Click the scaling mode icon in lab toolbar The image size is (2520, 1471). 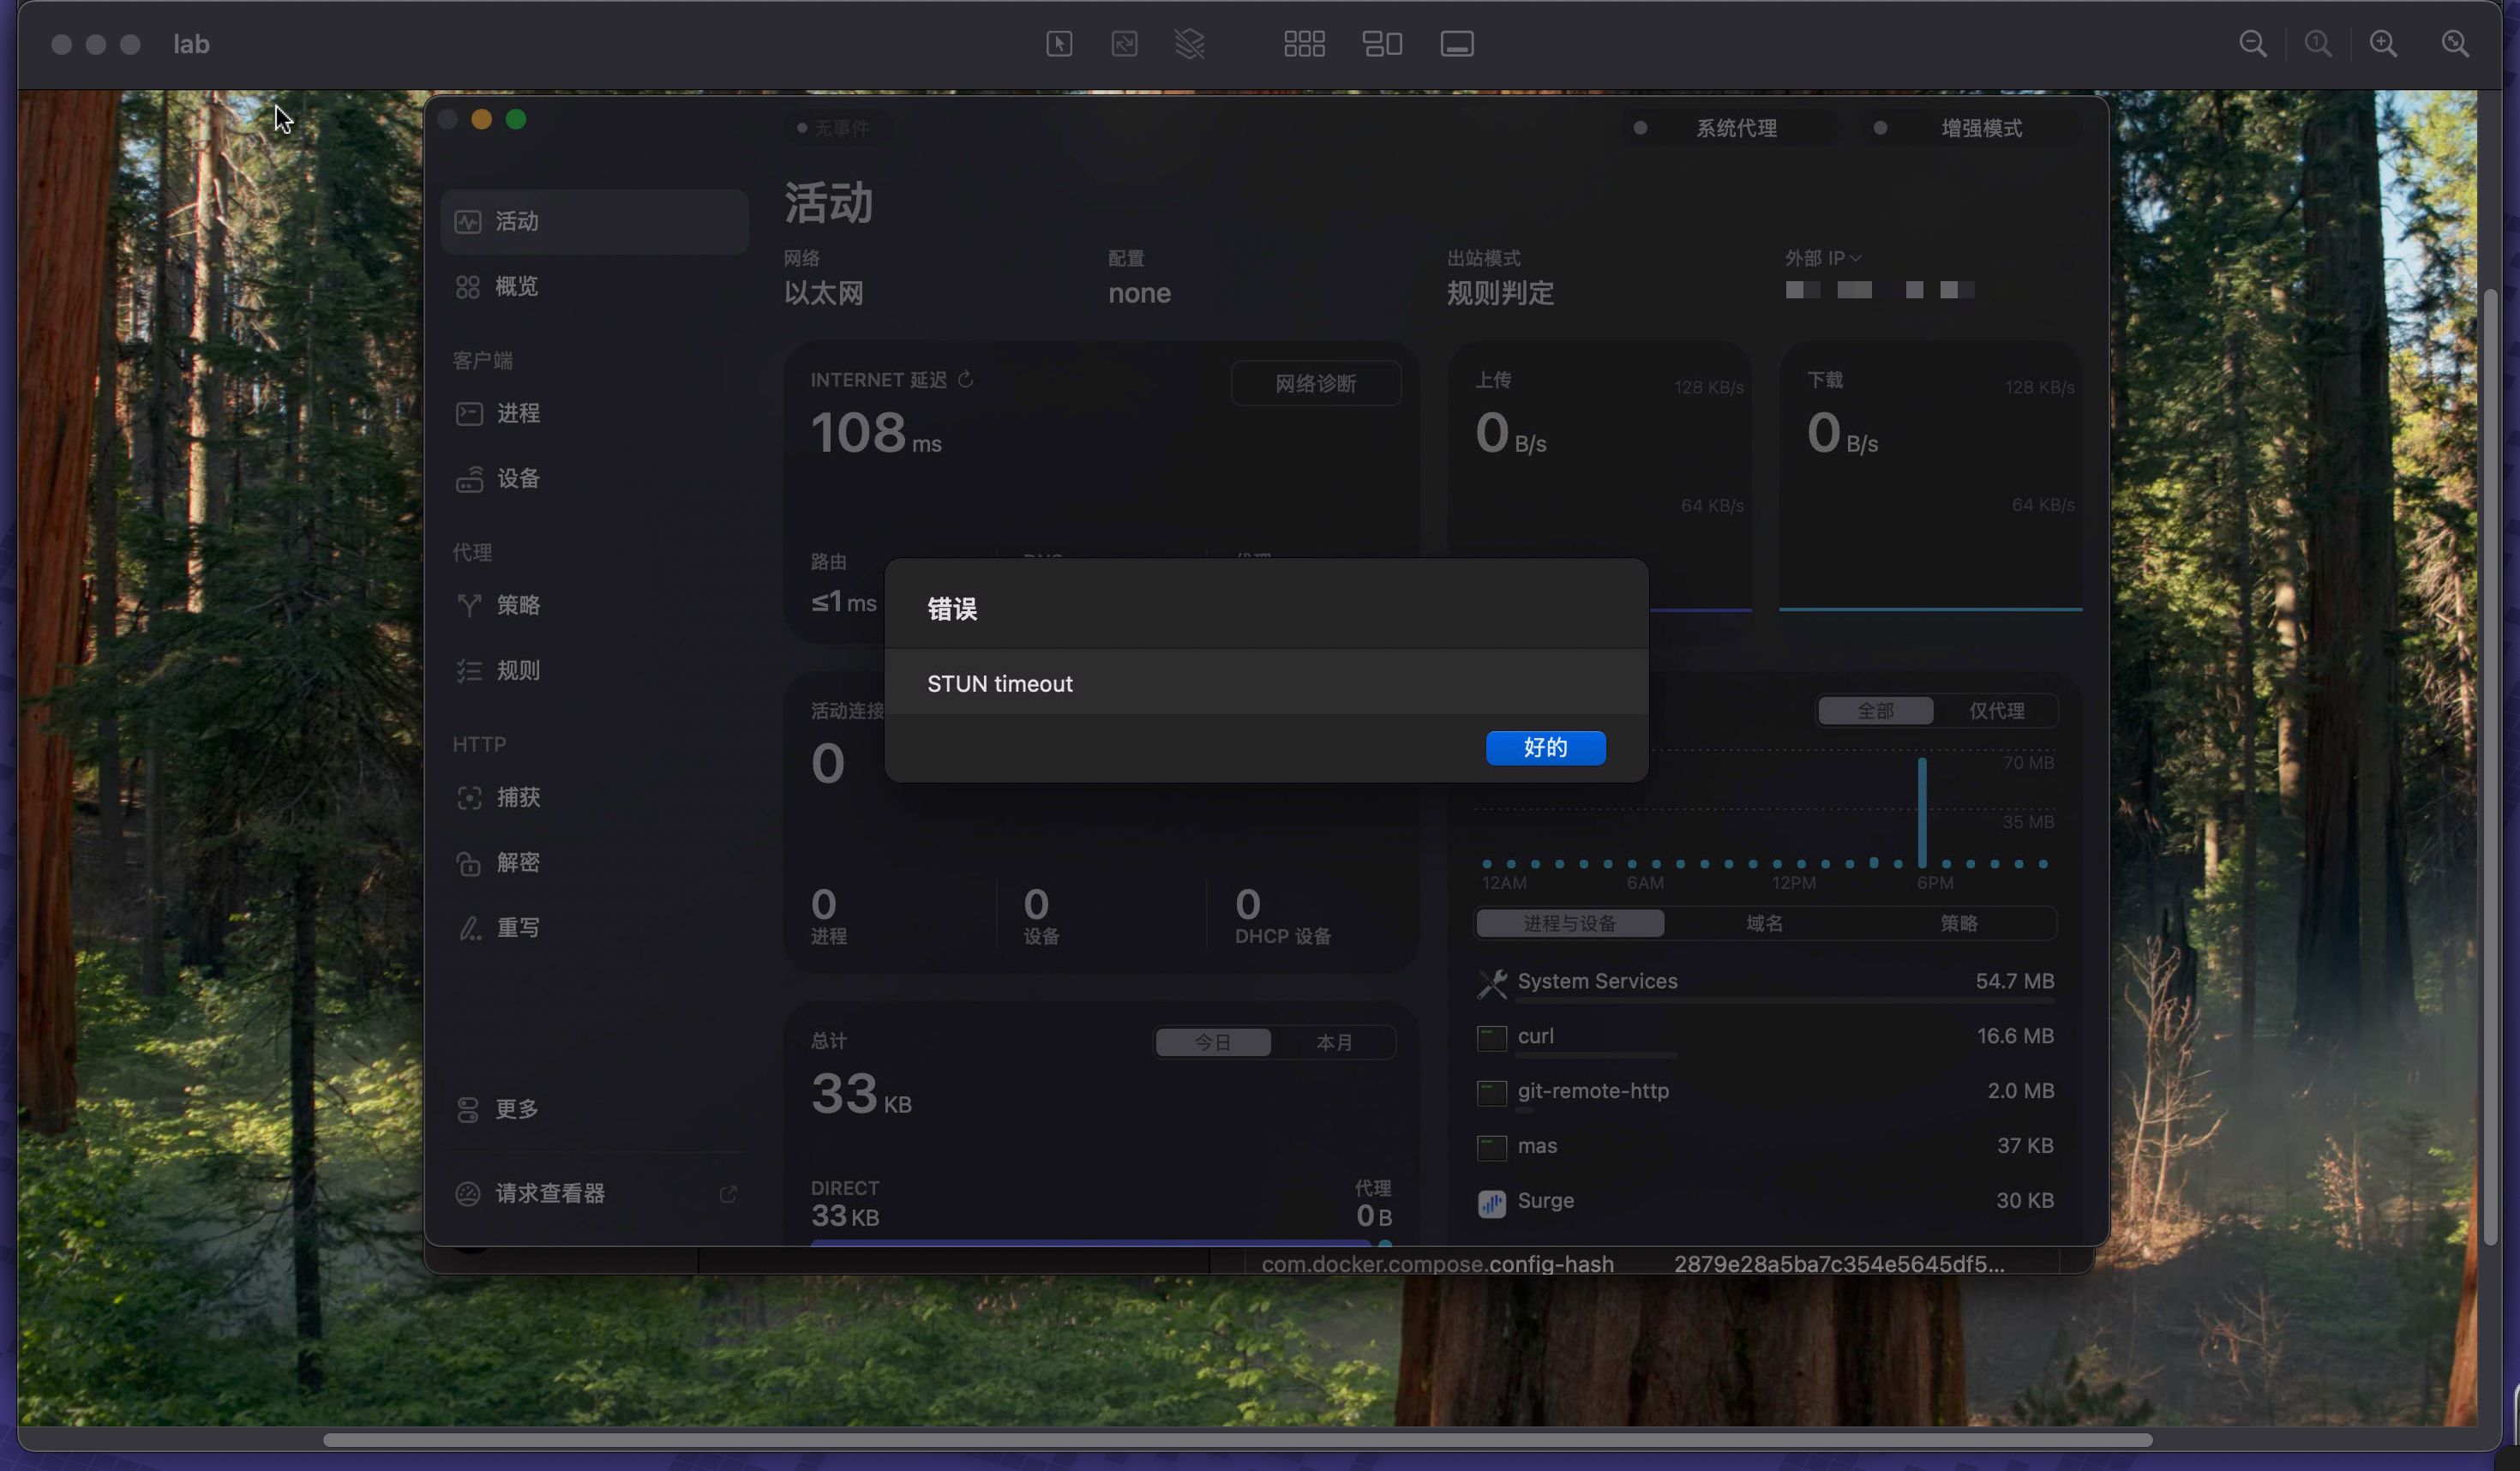(1124, 44)
